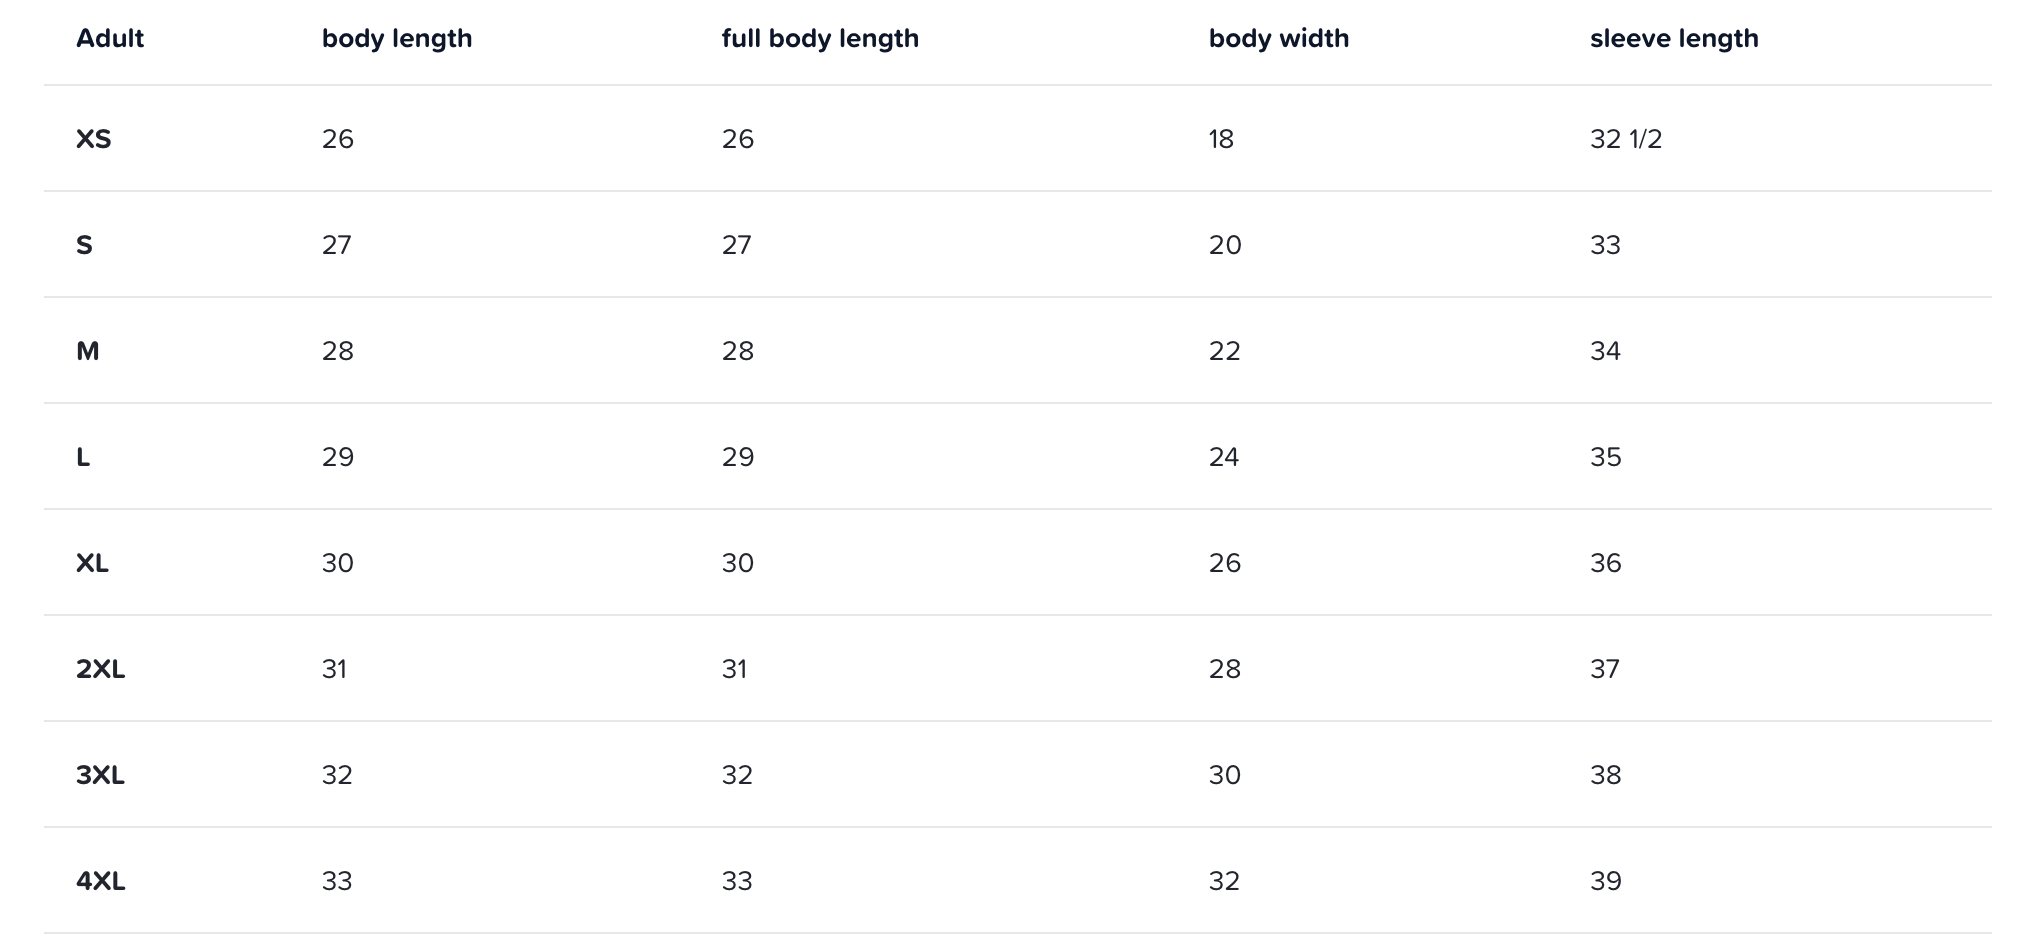Click the full body length header
Viewport: 2036px width, 934px height.
pos(820,39)
